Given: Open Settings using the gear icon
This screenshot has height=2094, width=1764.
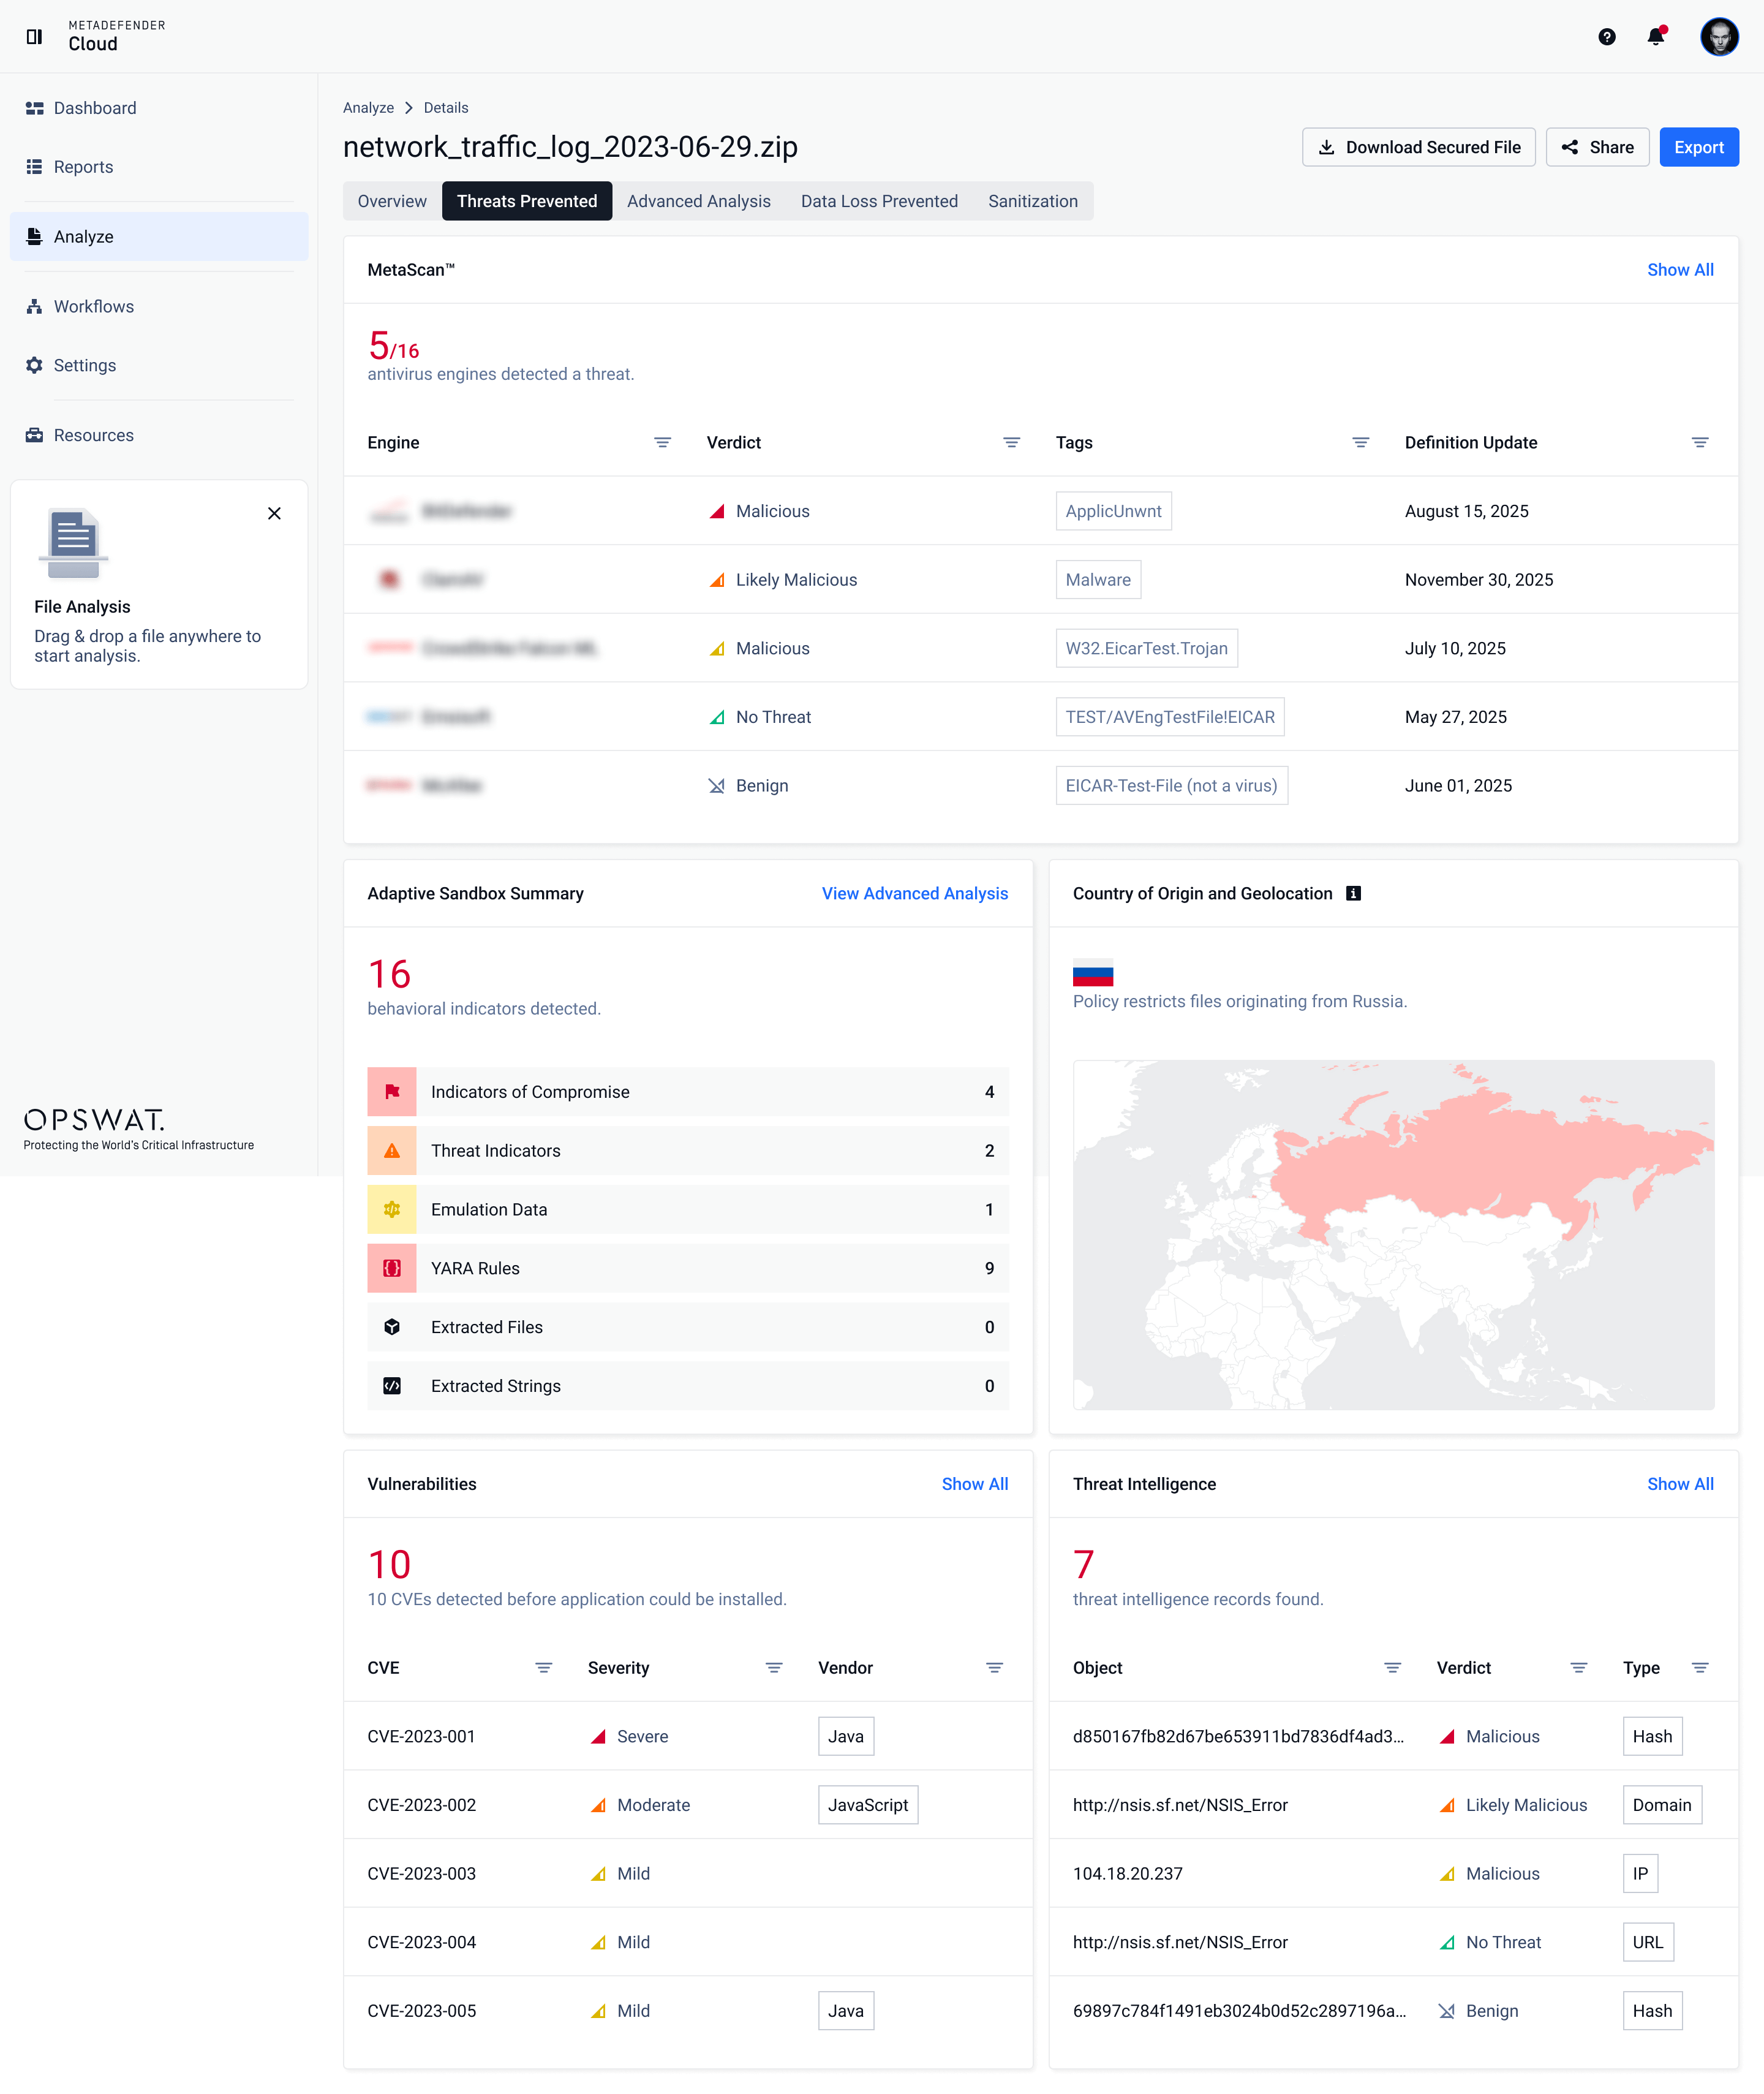Looking at the screenshot, I should 33,365.
